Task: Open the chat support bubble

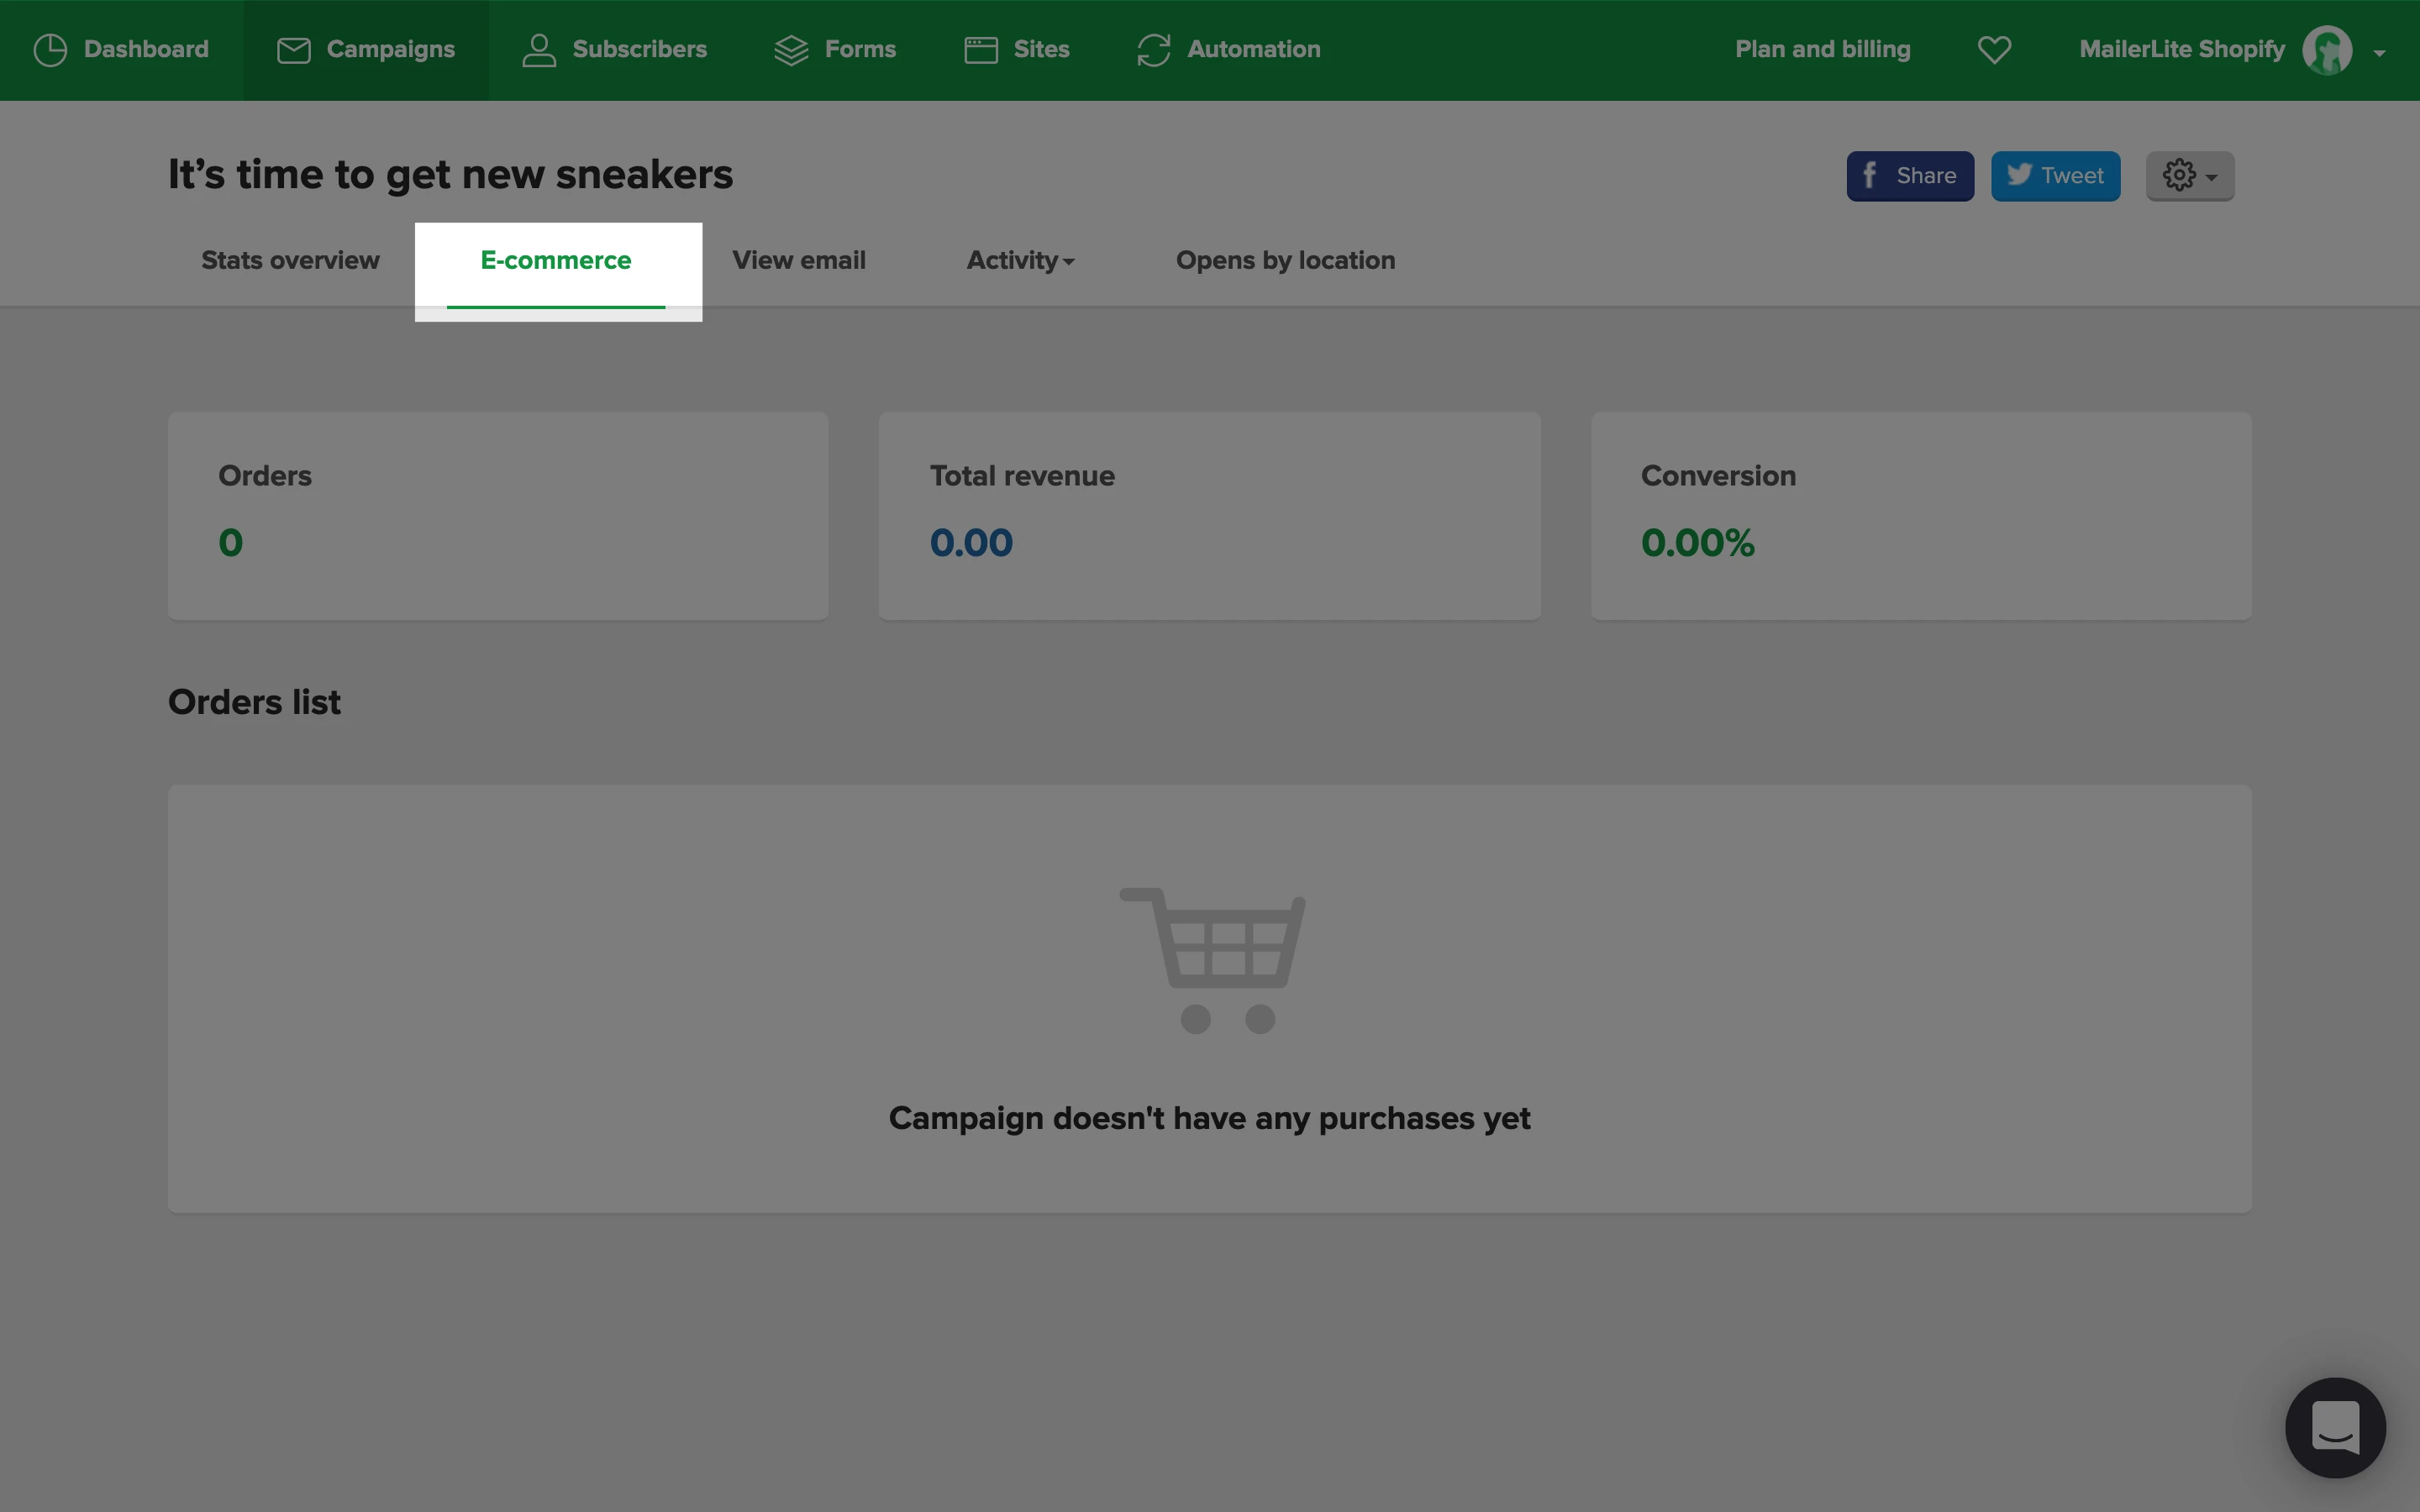Action: coord(2335,1427)
